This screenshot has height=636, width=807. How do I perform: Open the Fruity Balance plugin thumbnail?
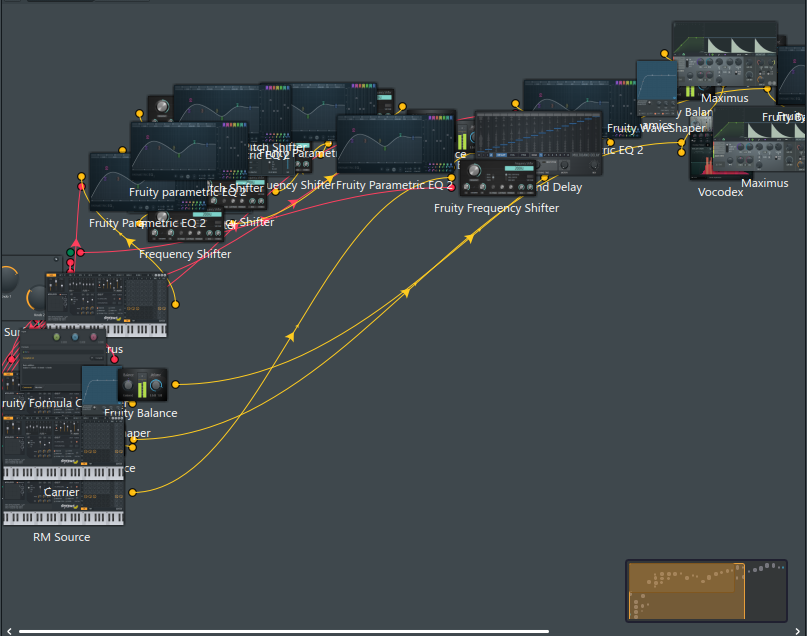point(142,385)
